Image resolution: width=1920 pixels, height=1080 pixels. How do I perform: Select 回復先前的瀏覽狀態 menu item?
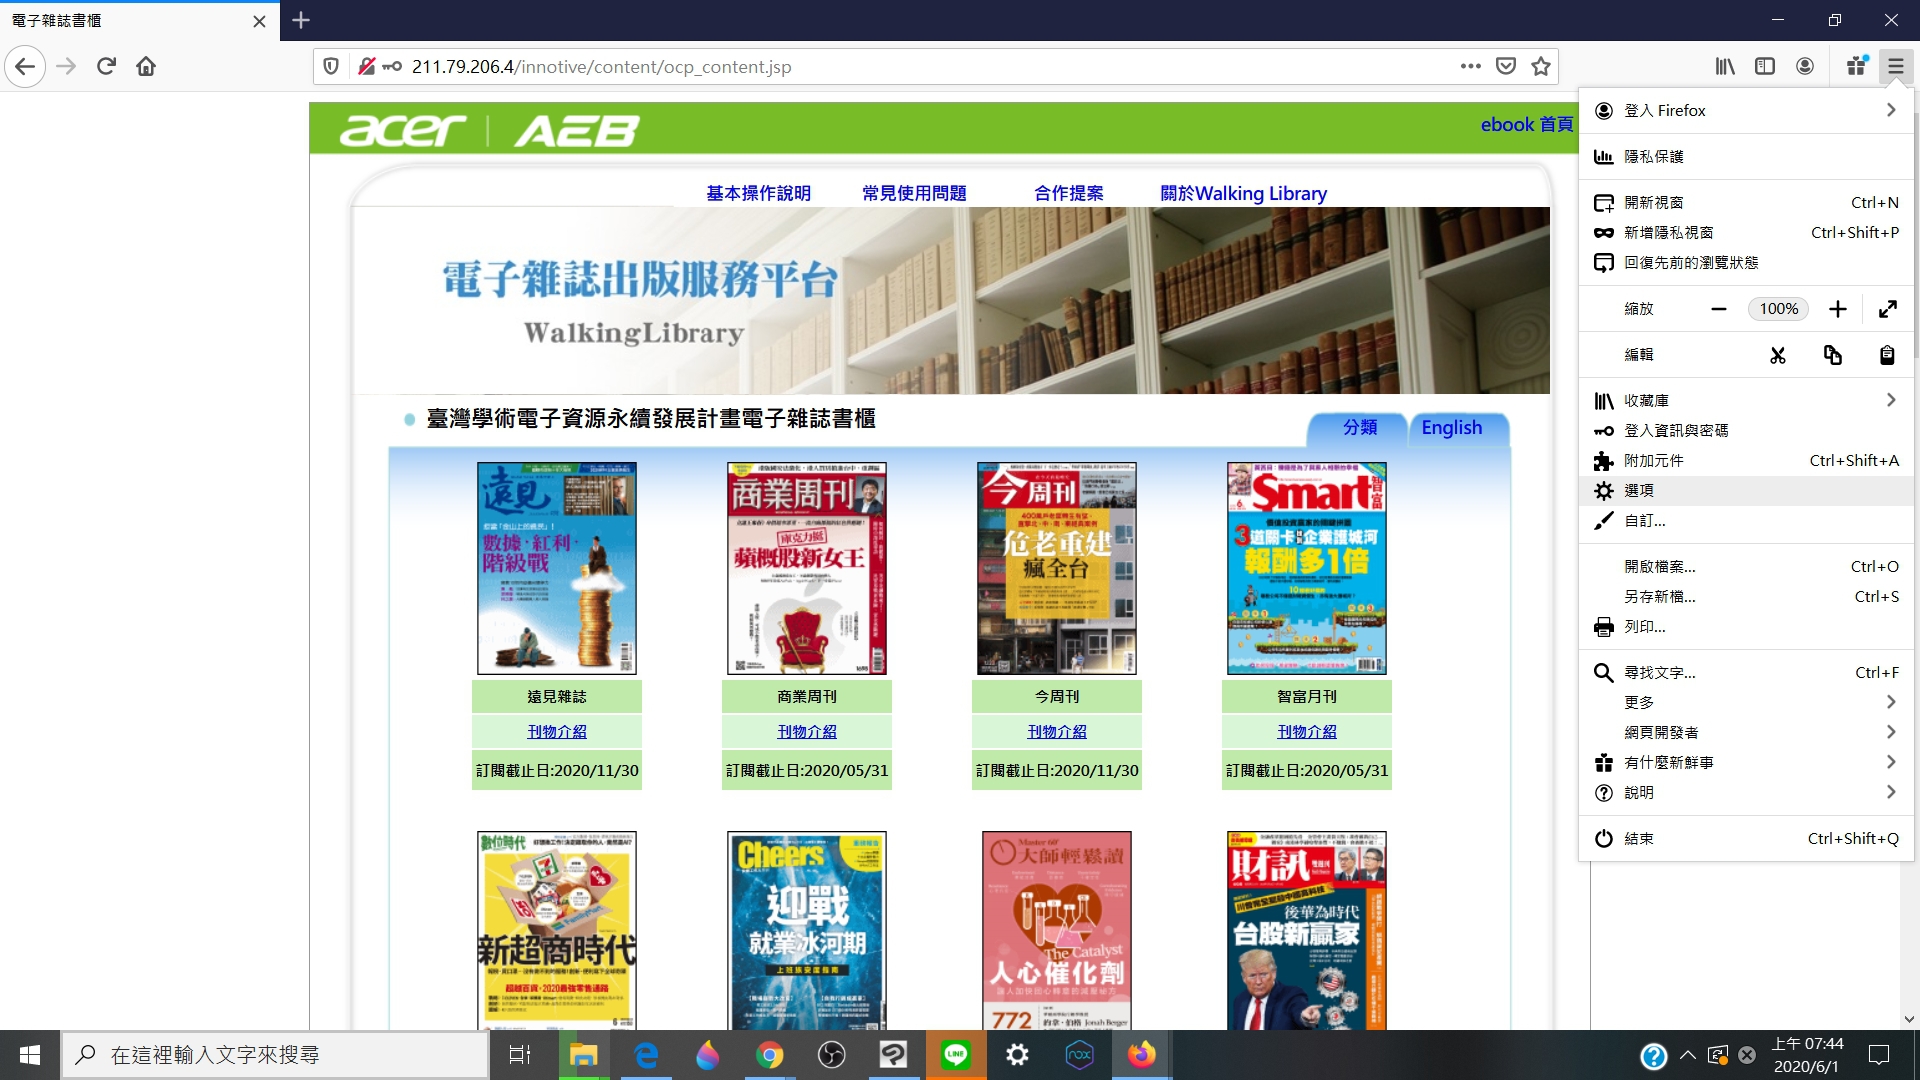pos(1746,263)
